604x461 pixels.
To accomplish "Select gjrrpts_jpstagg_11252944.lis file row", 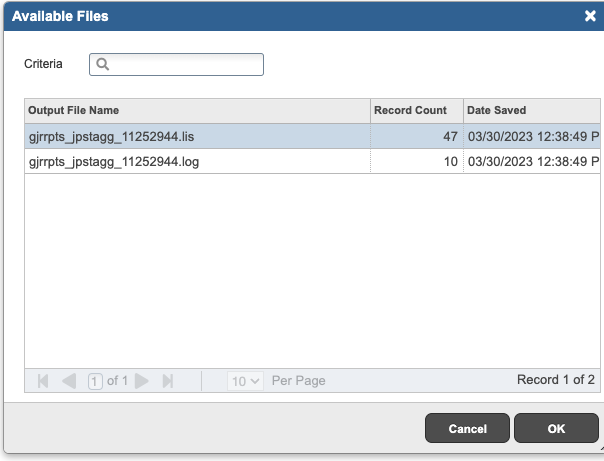I will pos(196,136).
